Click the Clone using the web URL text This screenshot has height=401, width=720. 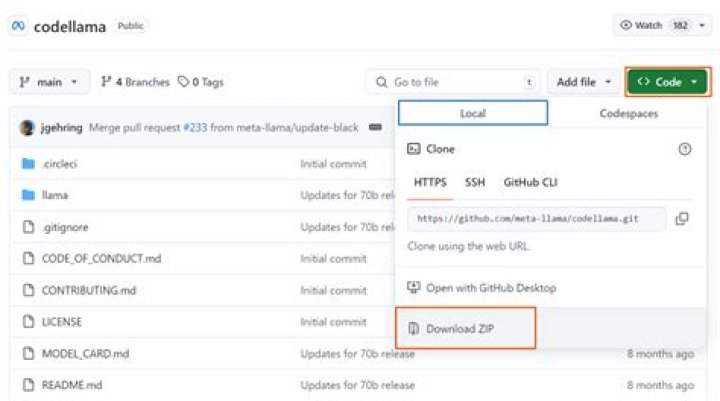pyautogui.click(x=468, y=246)
